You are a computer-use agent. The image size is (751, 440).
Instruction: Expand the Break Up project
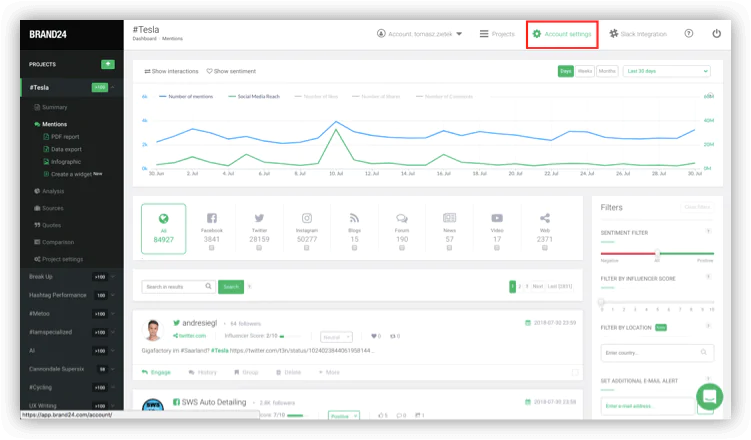click(113, 277)
